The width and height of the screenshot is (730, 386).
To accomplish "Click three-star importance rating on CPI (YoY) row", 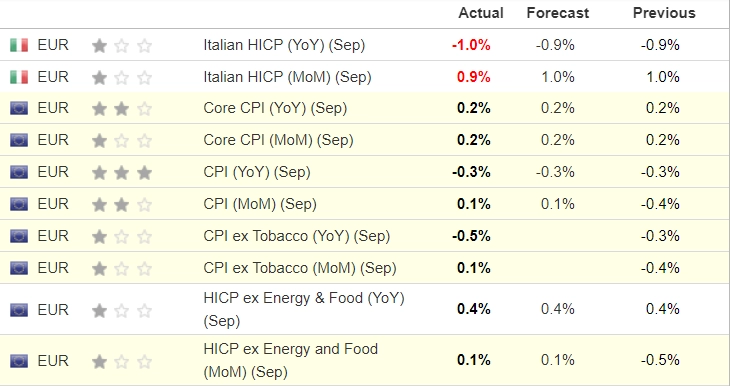I will (x=122, y=173).
